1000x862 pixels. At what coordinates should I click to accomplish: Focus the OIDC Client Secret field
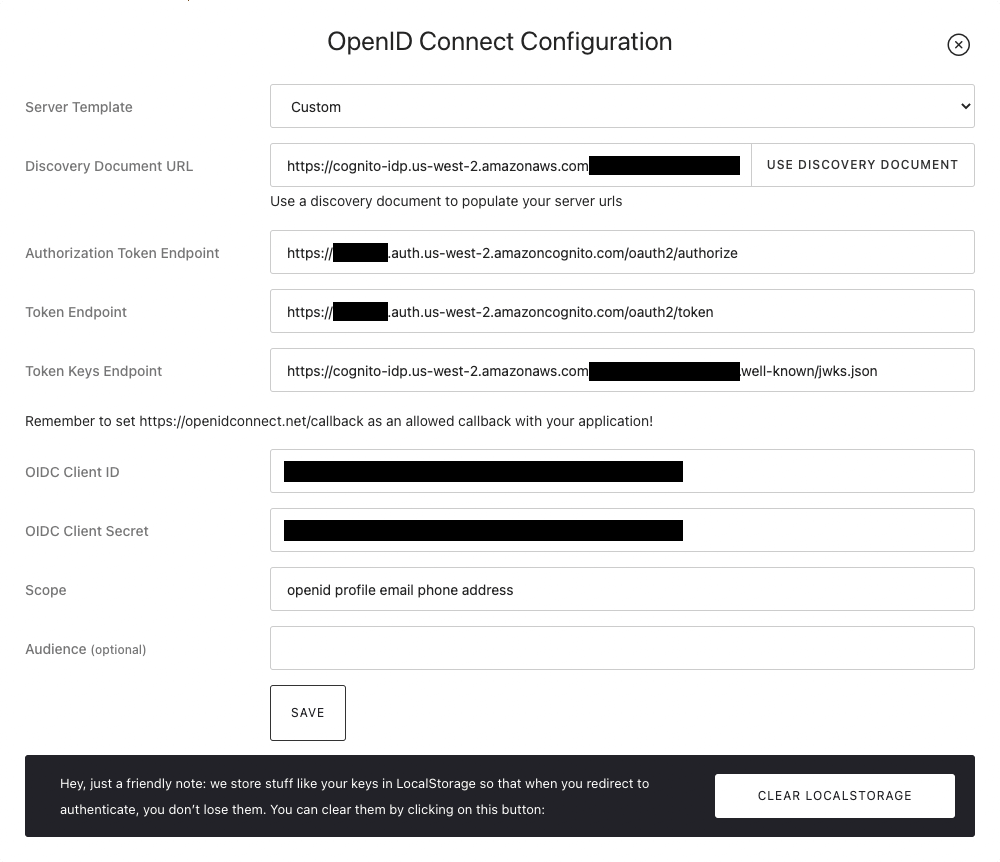coord(621,531)
